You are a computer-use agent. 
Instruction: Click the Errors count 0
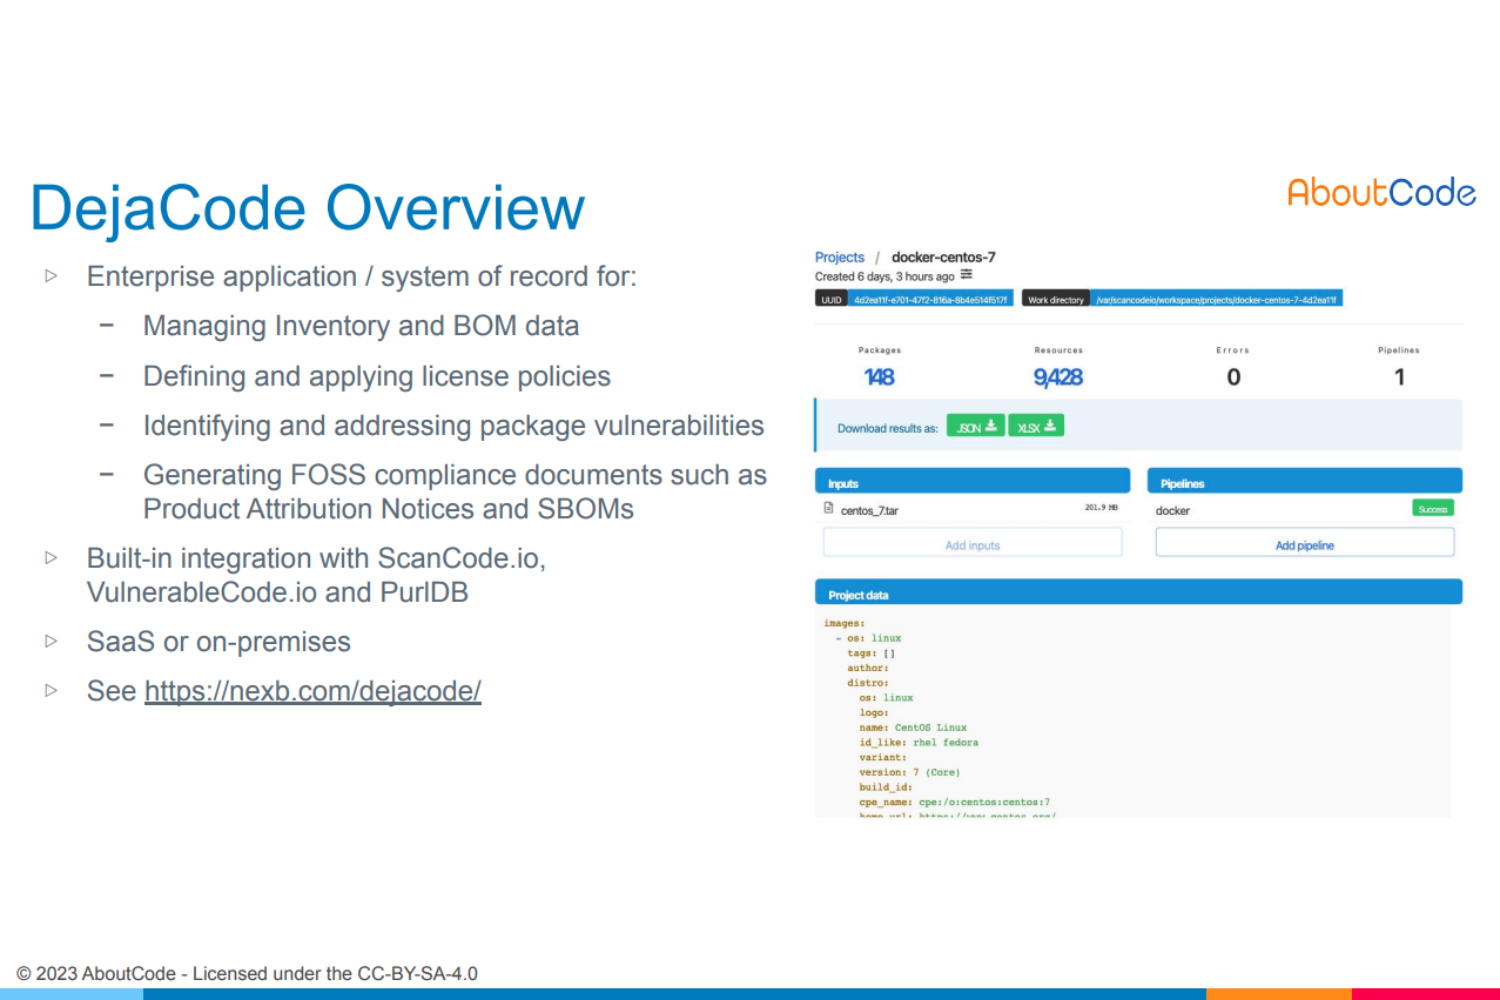(x=1233, y=377)
